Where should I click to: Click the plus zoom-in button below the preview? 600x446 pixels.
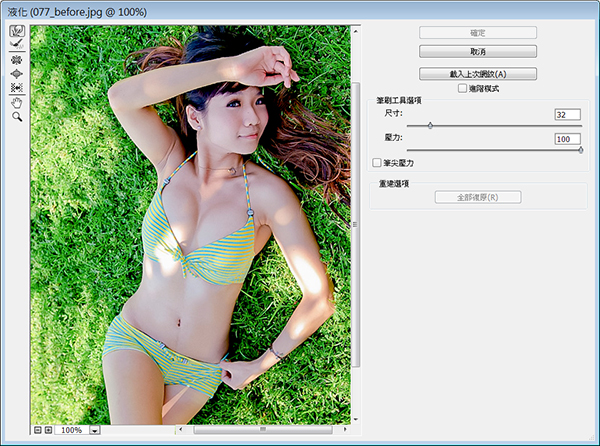point(49,430)
